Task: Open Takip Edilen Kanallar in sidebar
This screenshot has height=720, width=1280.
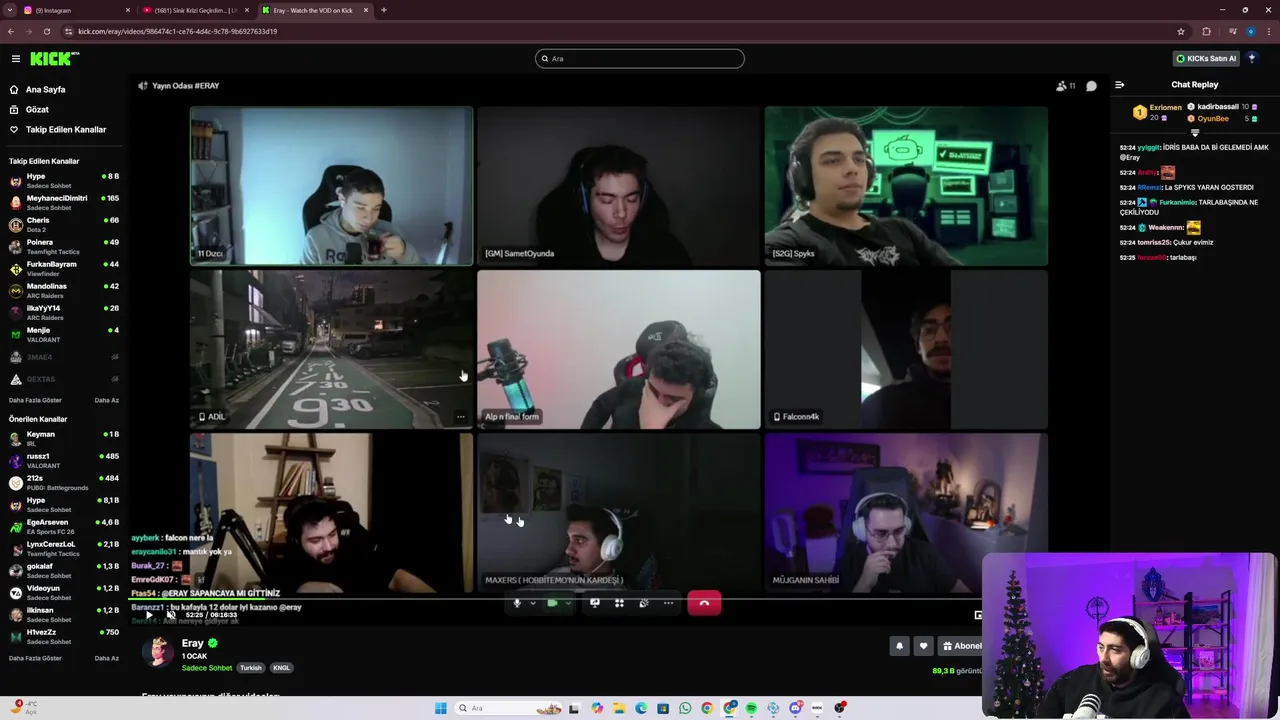Action: point(66,129)
